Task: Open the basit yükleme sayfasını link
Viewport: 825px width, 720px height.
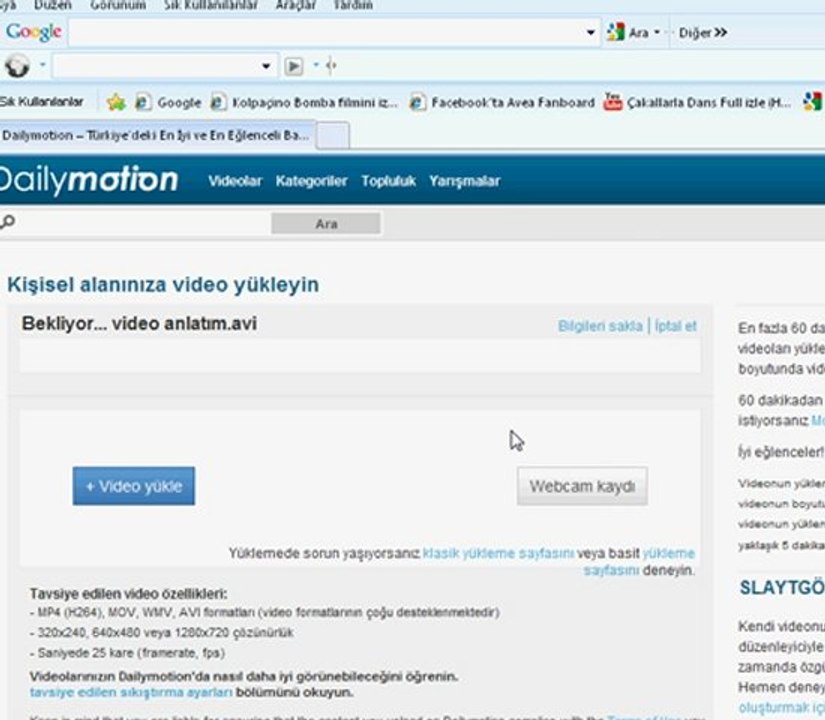Action: pos(640,562)
